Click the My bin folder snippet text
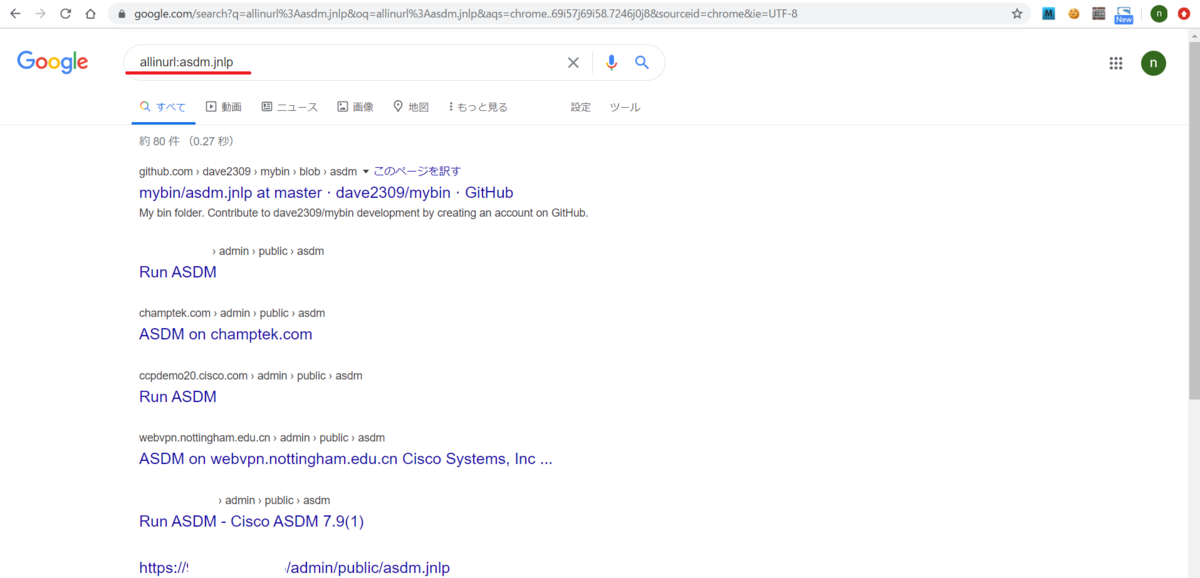 [363, 213]
